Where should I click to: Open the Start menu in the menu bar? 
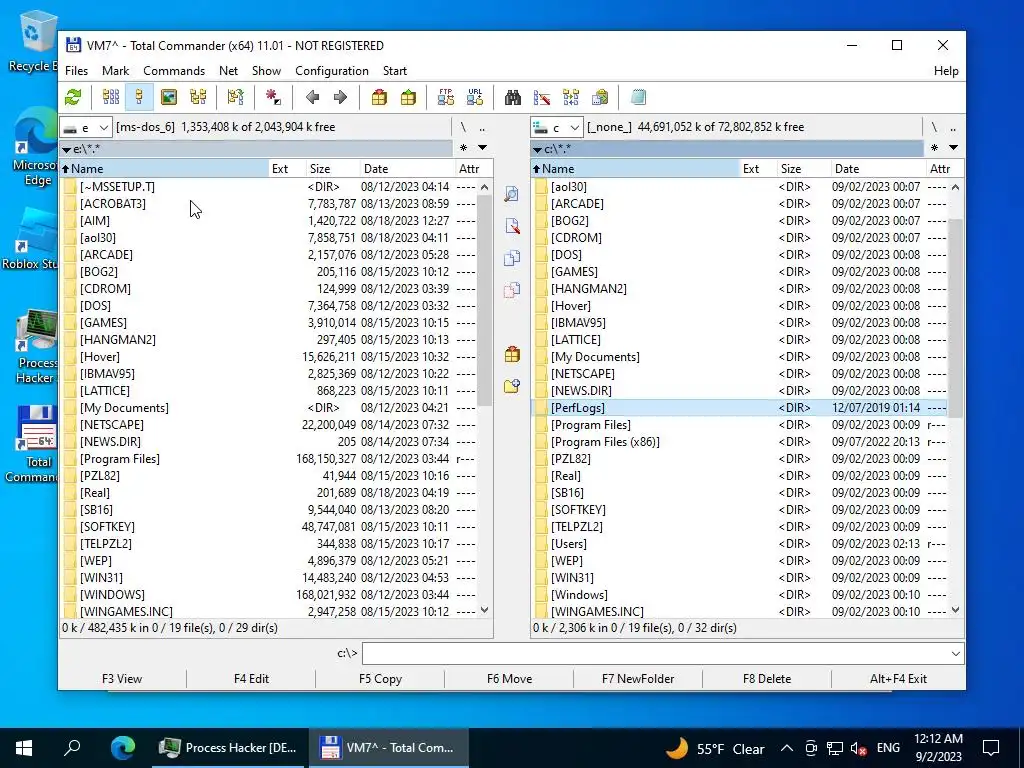coord(394,71)
